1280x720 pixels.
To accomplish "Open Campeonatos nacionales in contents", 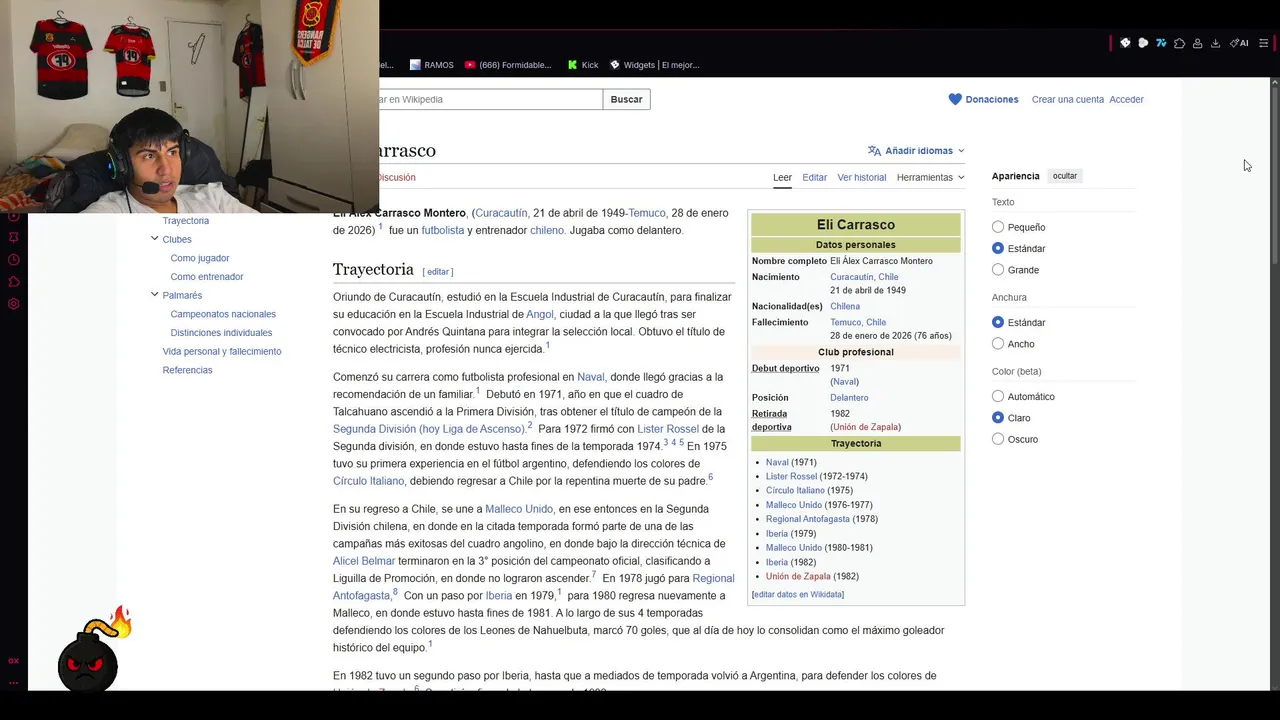I will coord(223,314).
